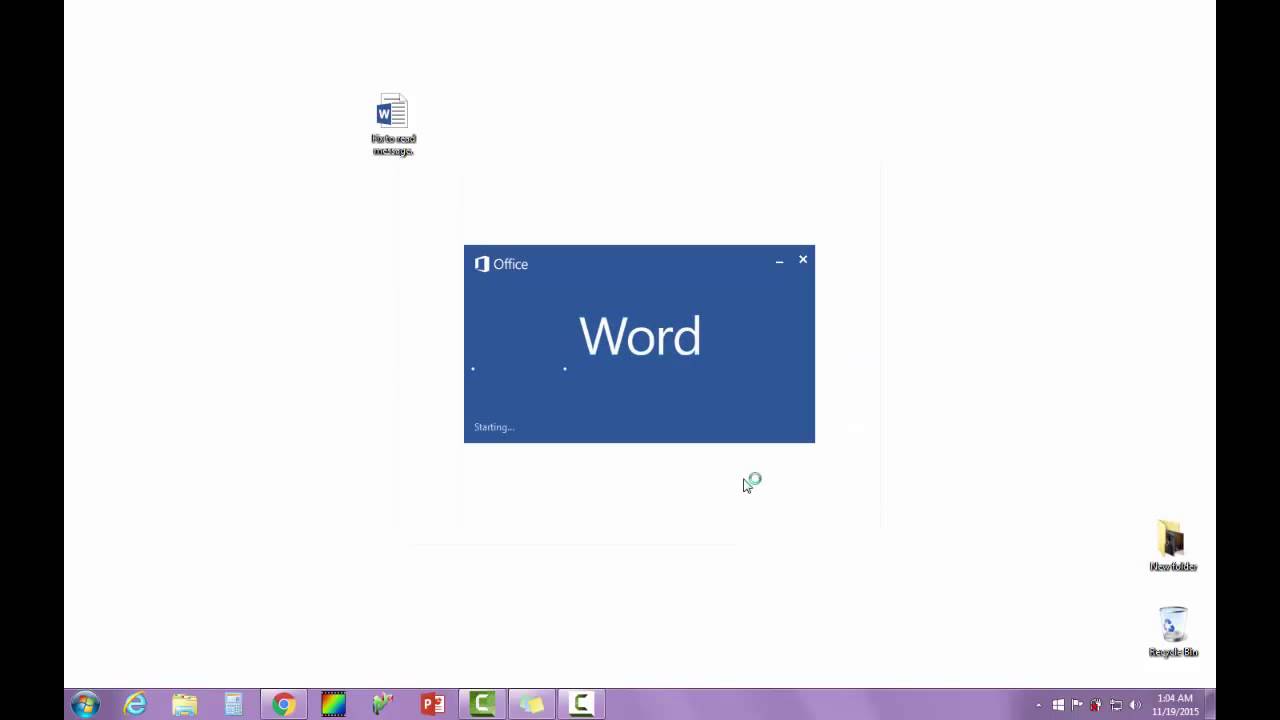
Task: Click the large Word title text
Action: coord(640,336)
